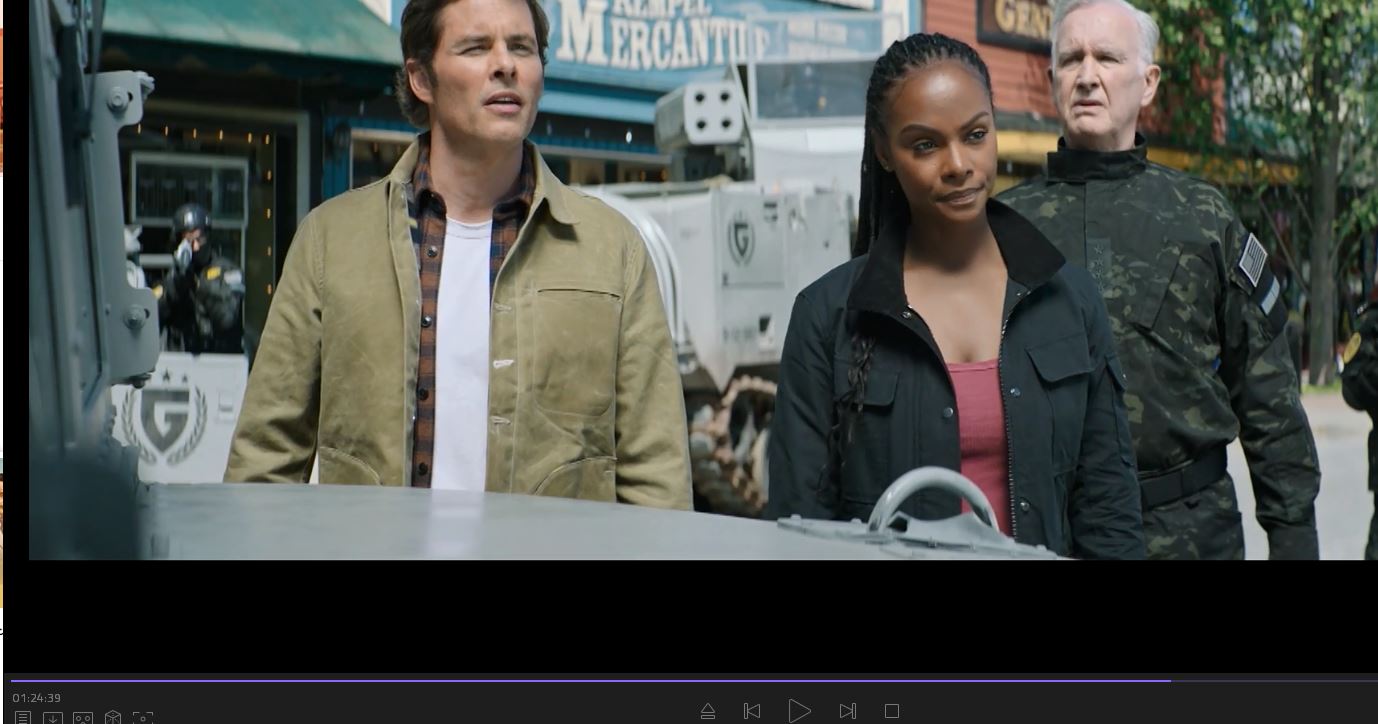The height and width of the screenshot is (724, 1378).
Task: Toggle the VR mode goggles icon
Action: (83, 718)
